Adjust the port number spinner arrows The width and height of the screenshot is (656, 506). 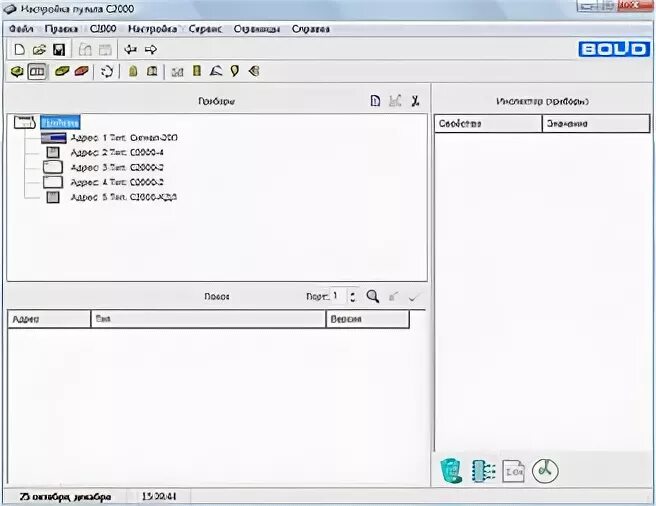click(353, 297)
